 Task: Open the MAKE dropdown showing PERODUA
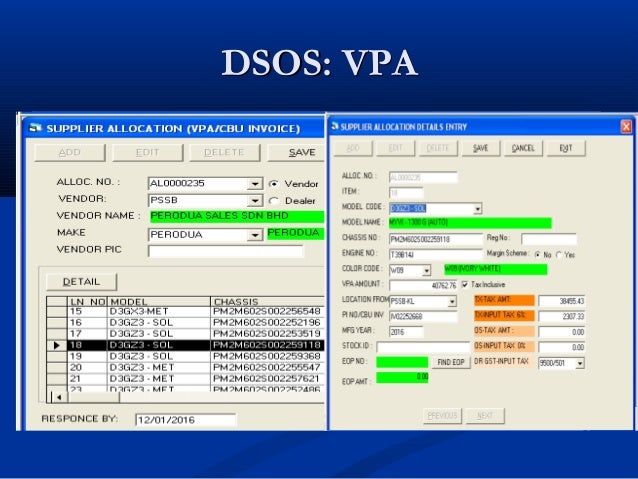pos(255,235)
